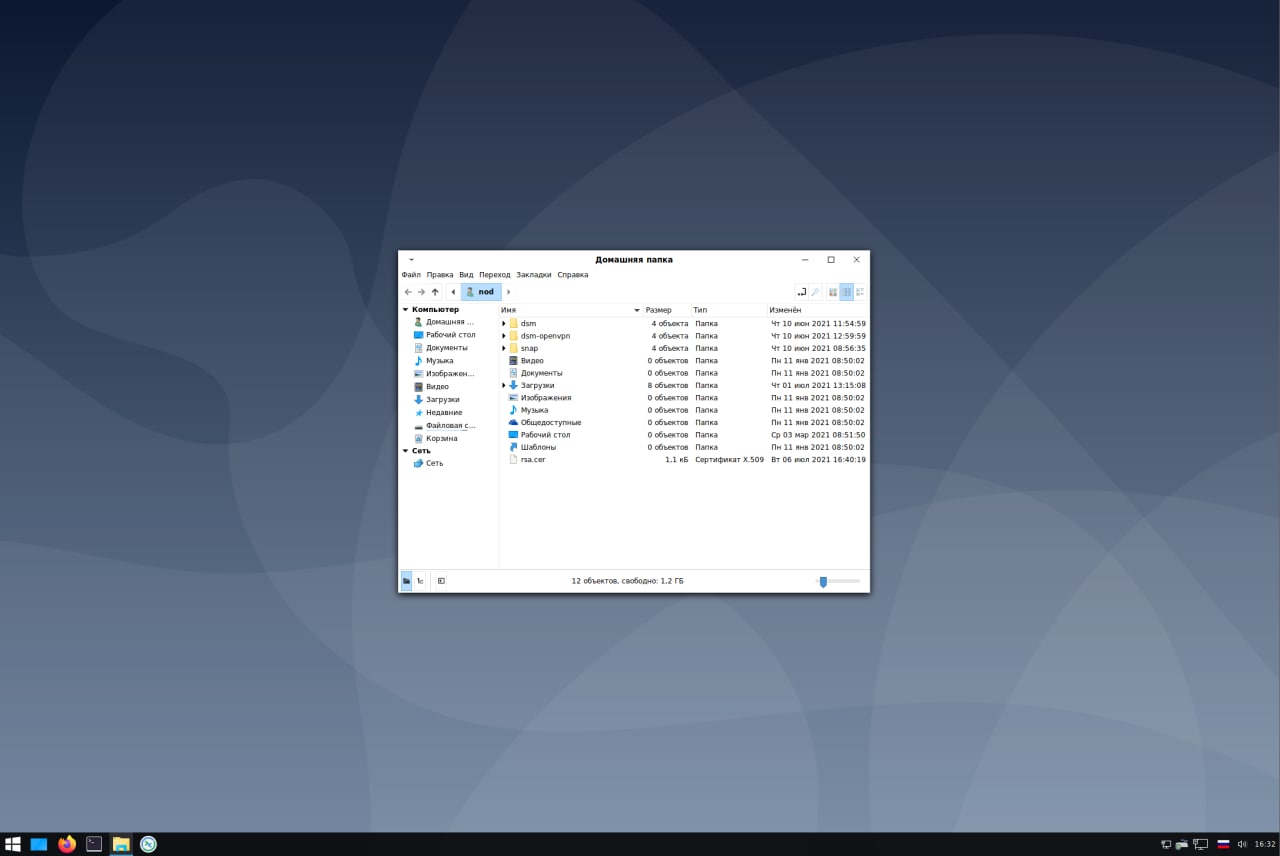Image resolution: width=1280 pixels, height=856 pixels.
Task: Expand the dsm-openvpn folder row
Action: [x=504, y=336]
